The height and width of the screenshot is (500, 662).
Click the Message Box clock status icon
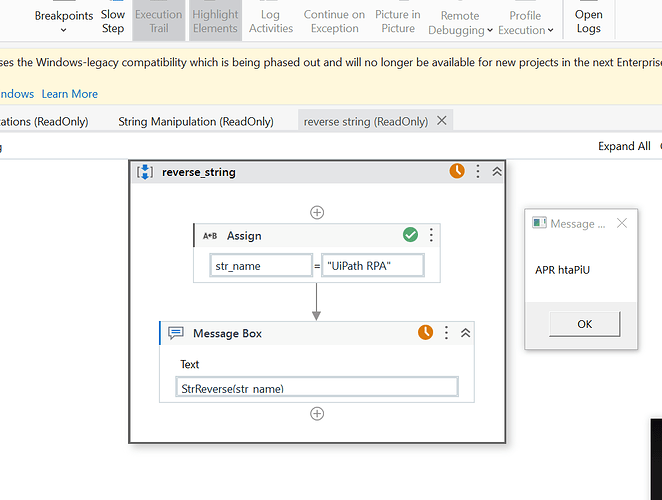coord(426,332)
